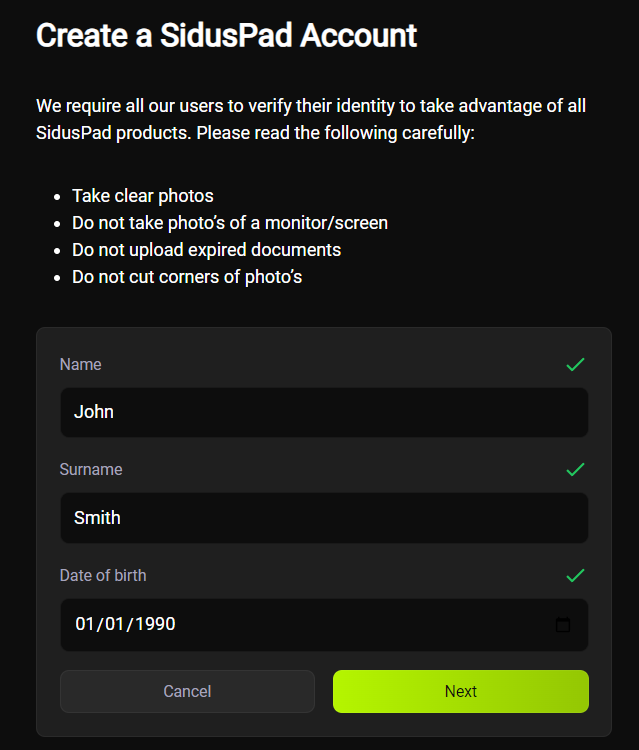Click the expired documents bullet text
The width and height of the screenshot is (639, 750).
[x=207, y=250]
